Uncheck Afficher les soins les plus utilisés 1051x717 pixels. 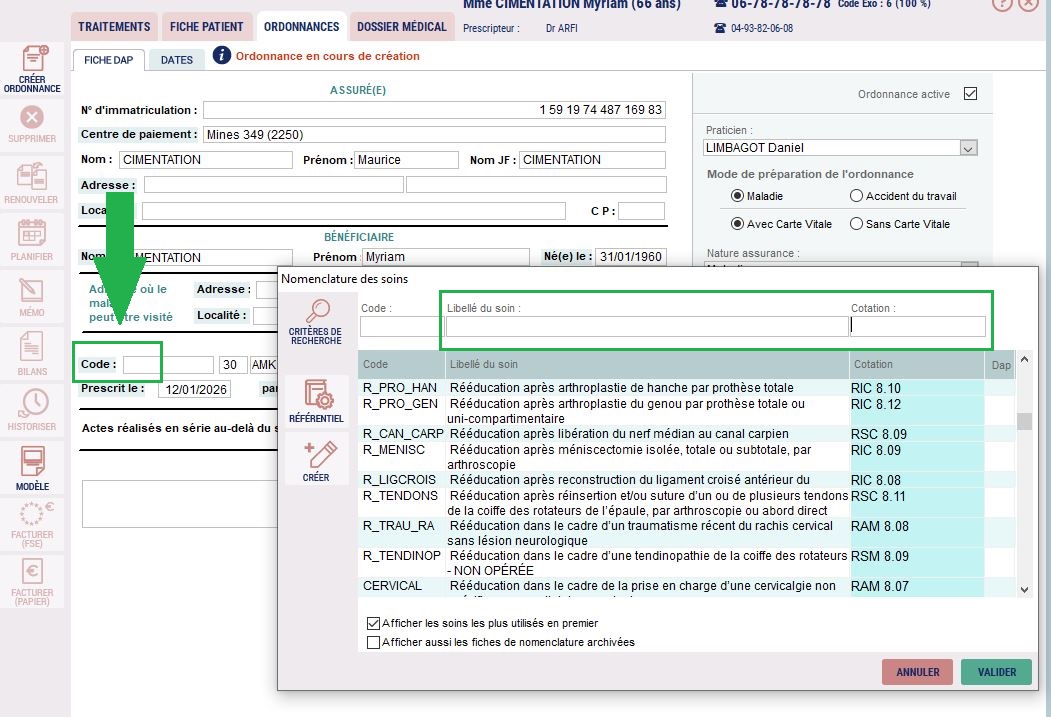374,623
